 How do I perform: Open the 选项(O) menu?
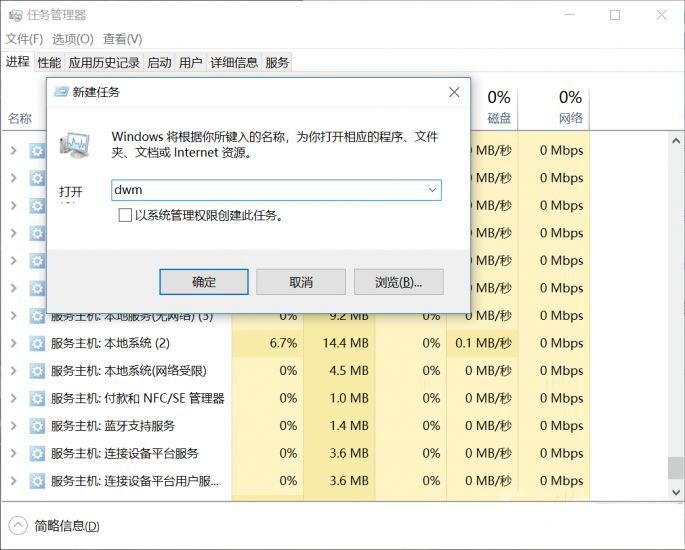pyautogui.click(x=73, y=39)
